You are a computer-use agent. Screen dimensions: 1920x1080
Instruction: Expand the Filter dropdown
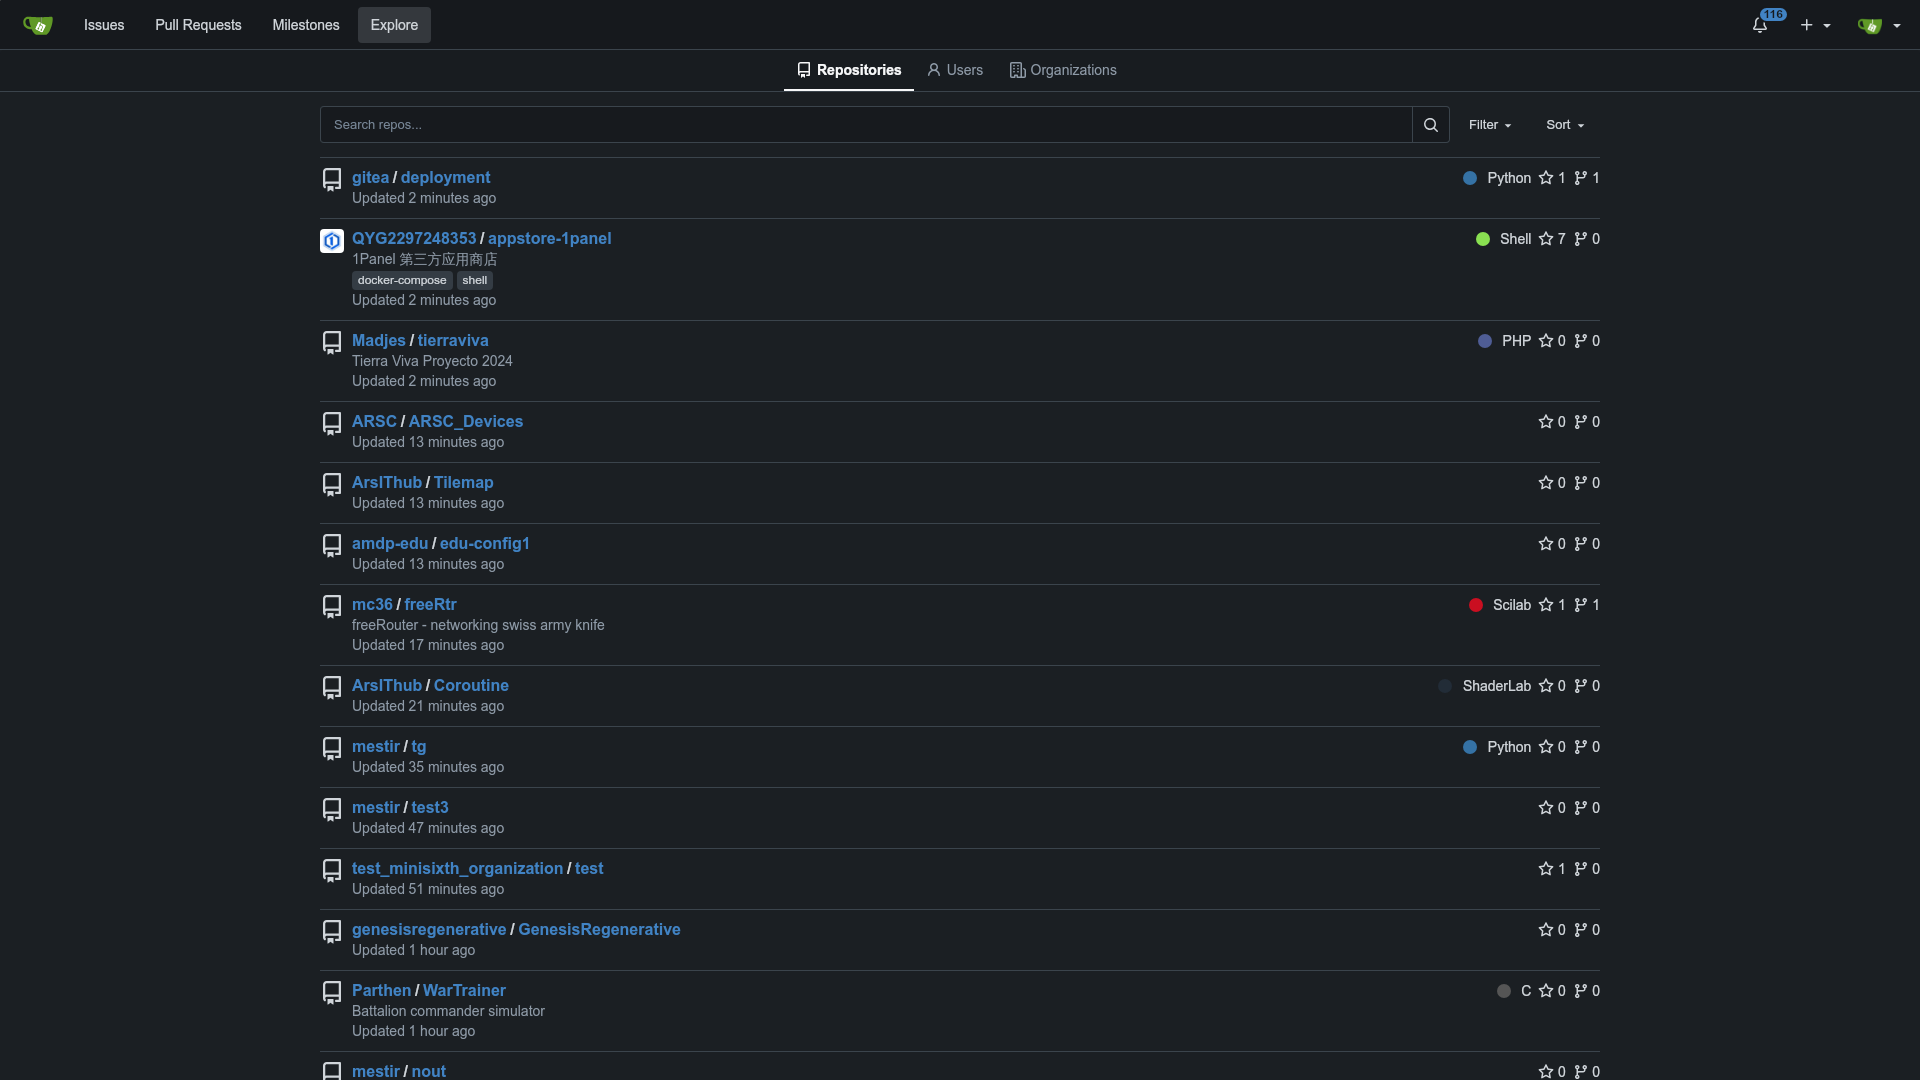pyautogui.click(x=1489, y=125)
